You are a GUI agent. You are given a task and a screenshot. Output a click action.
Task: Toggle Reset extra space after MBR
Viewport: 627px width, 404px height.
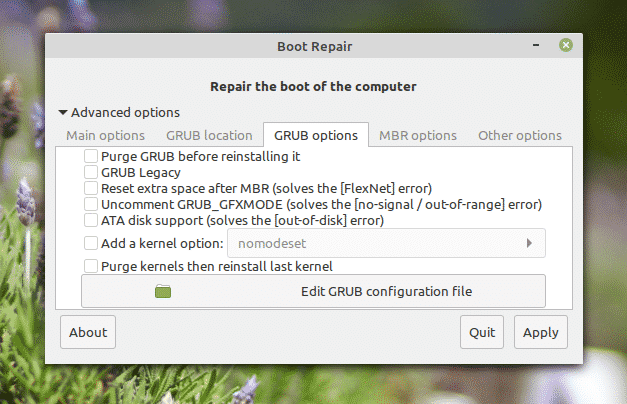(91, 188)
